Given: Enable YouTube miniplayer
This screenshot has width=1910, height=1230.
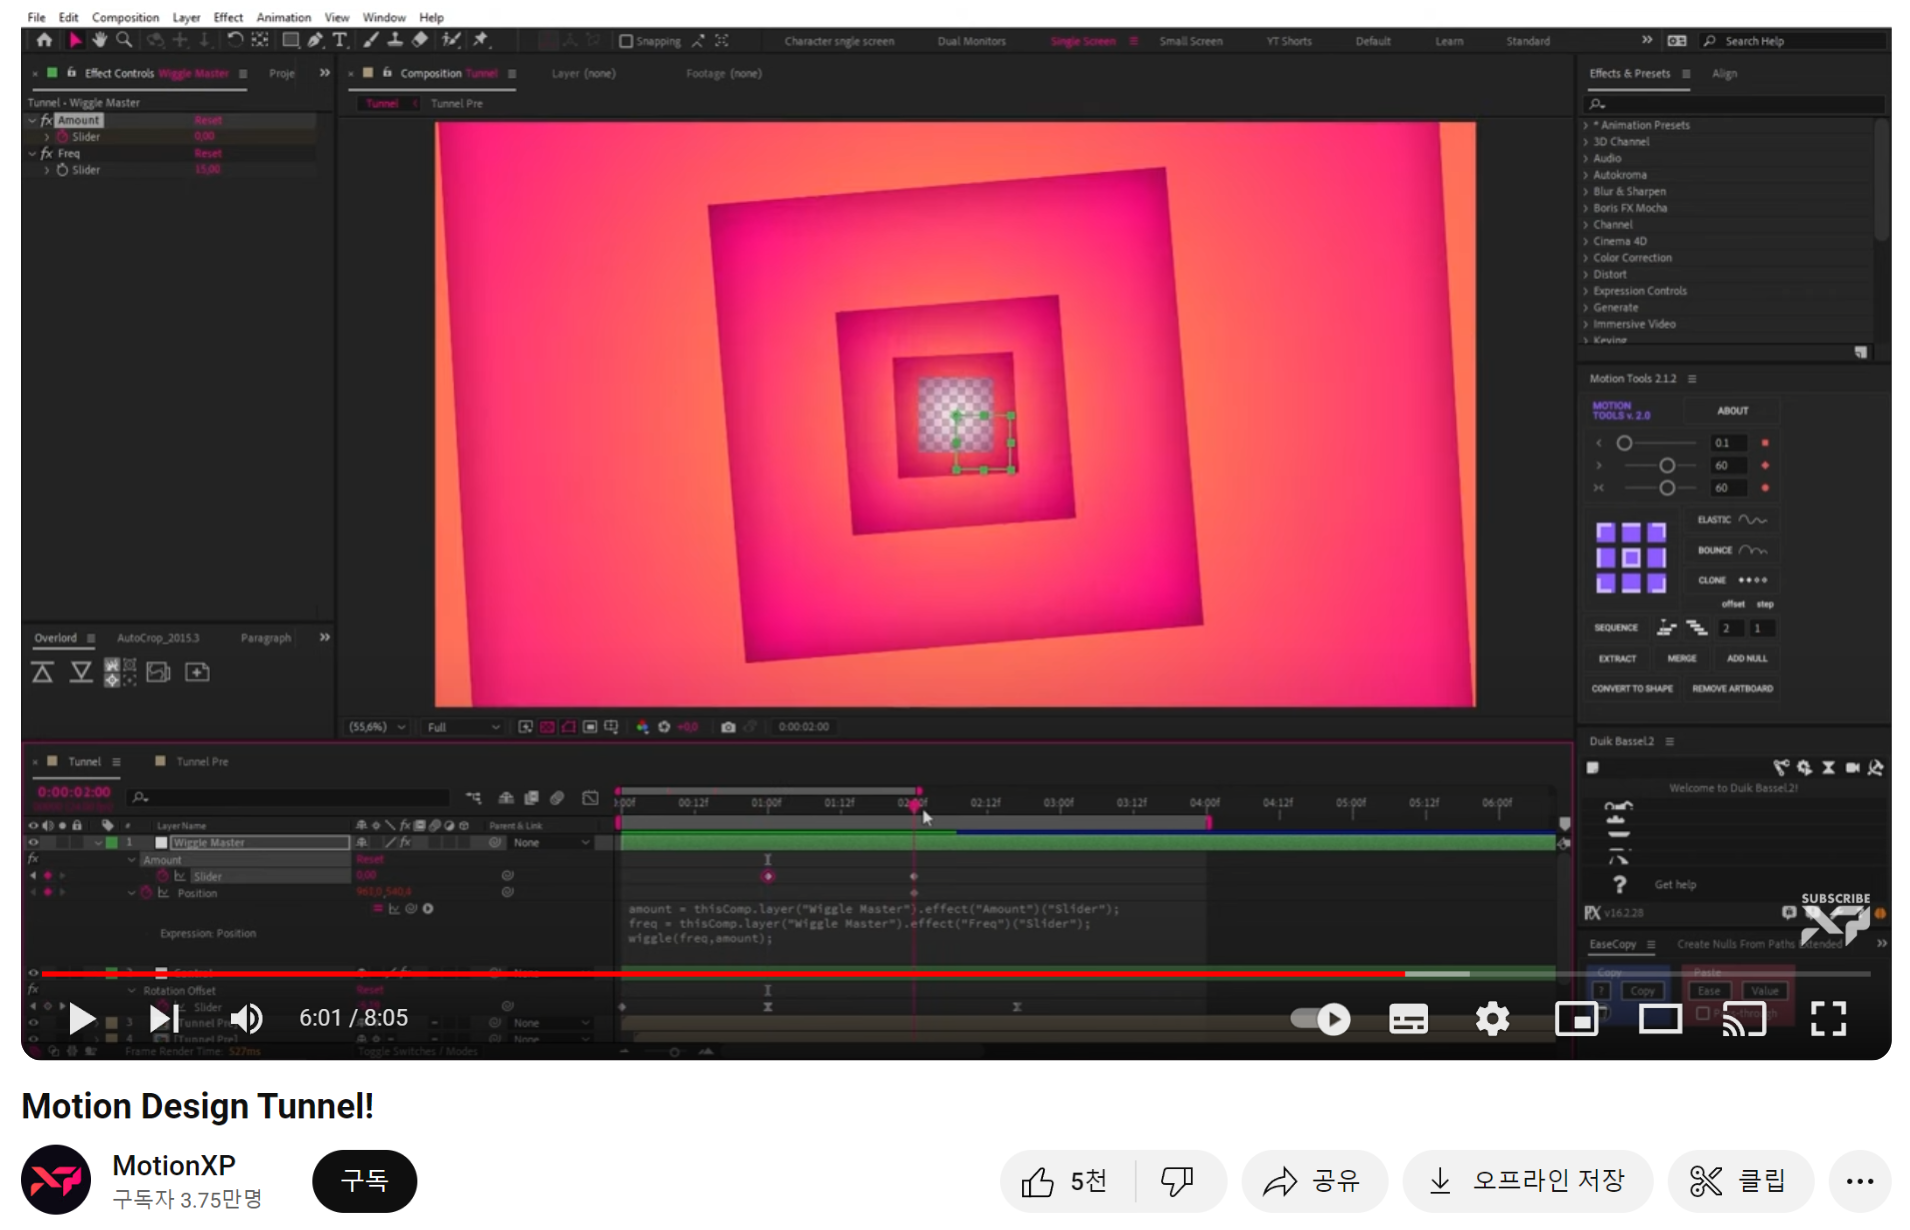Looking at the screenshot, I should coord(1576,1019).
